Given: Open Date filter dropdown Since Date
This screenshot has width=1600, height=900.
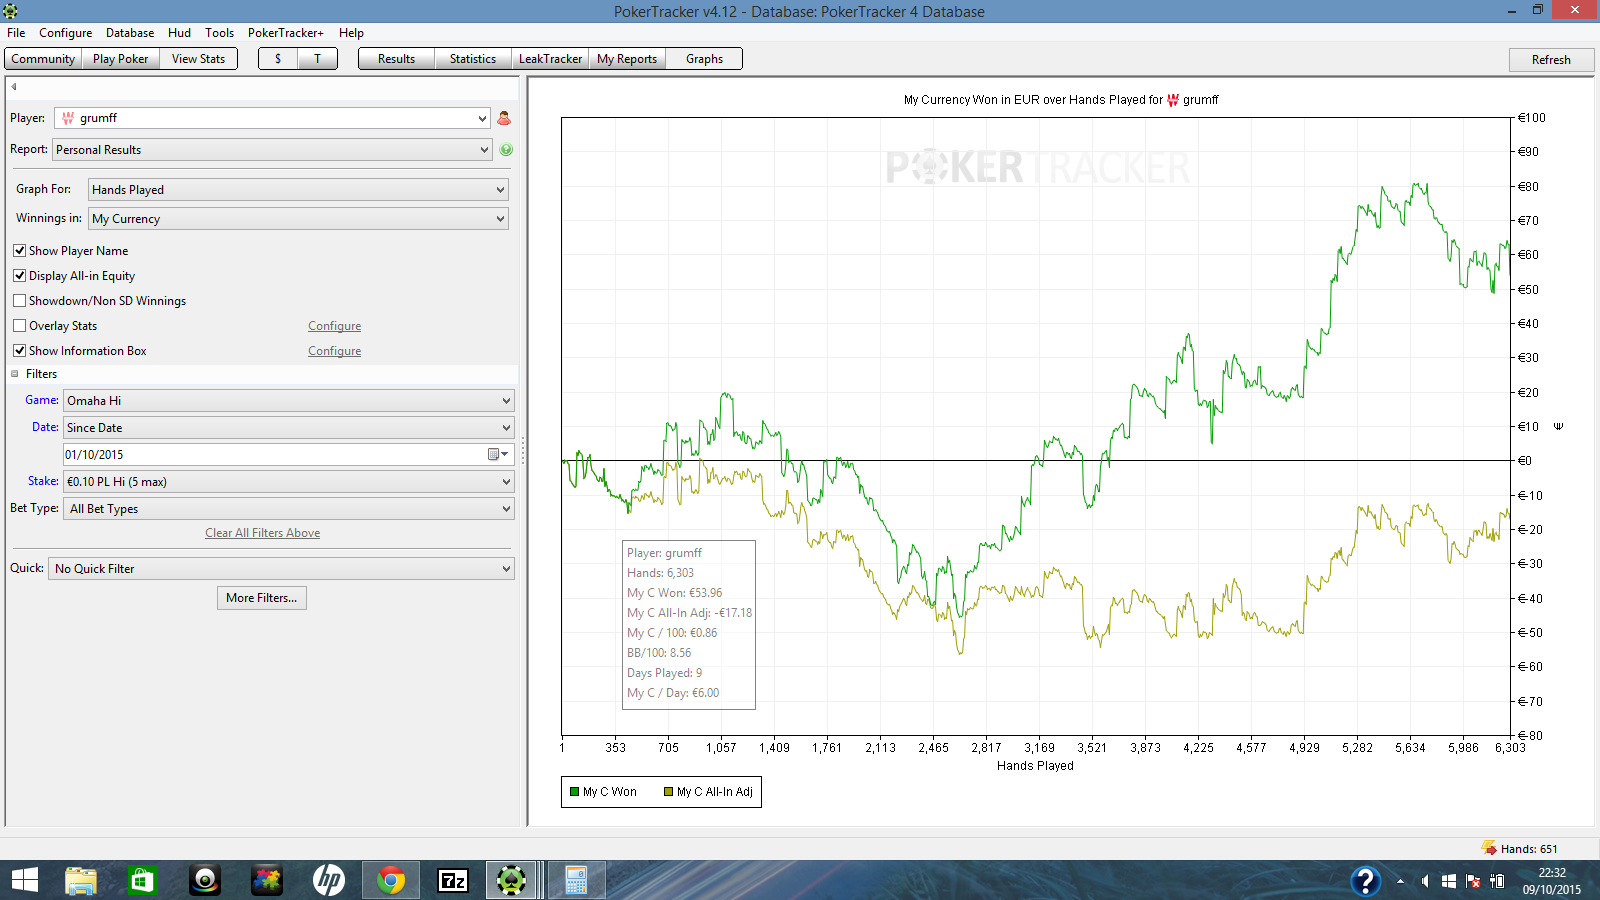Looking at the screenshot, I should tap(289, 427).
